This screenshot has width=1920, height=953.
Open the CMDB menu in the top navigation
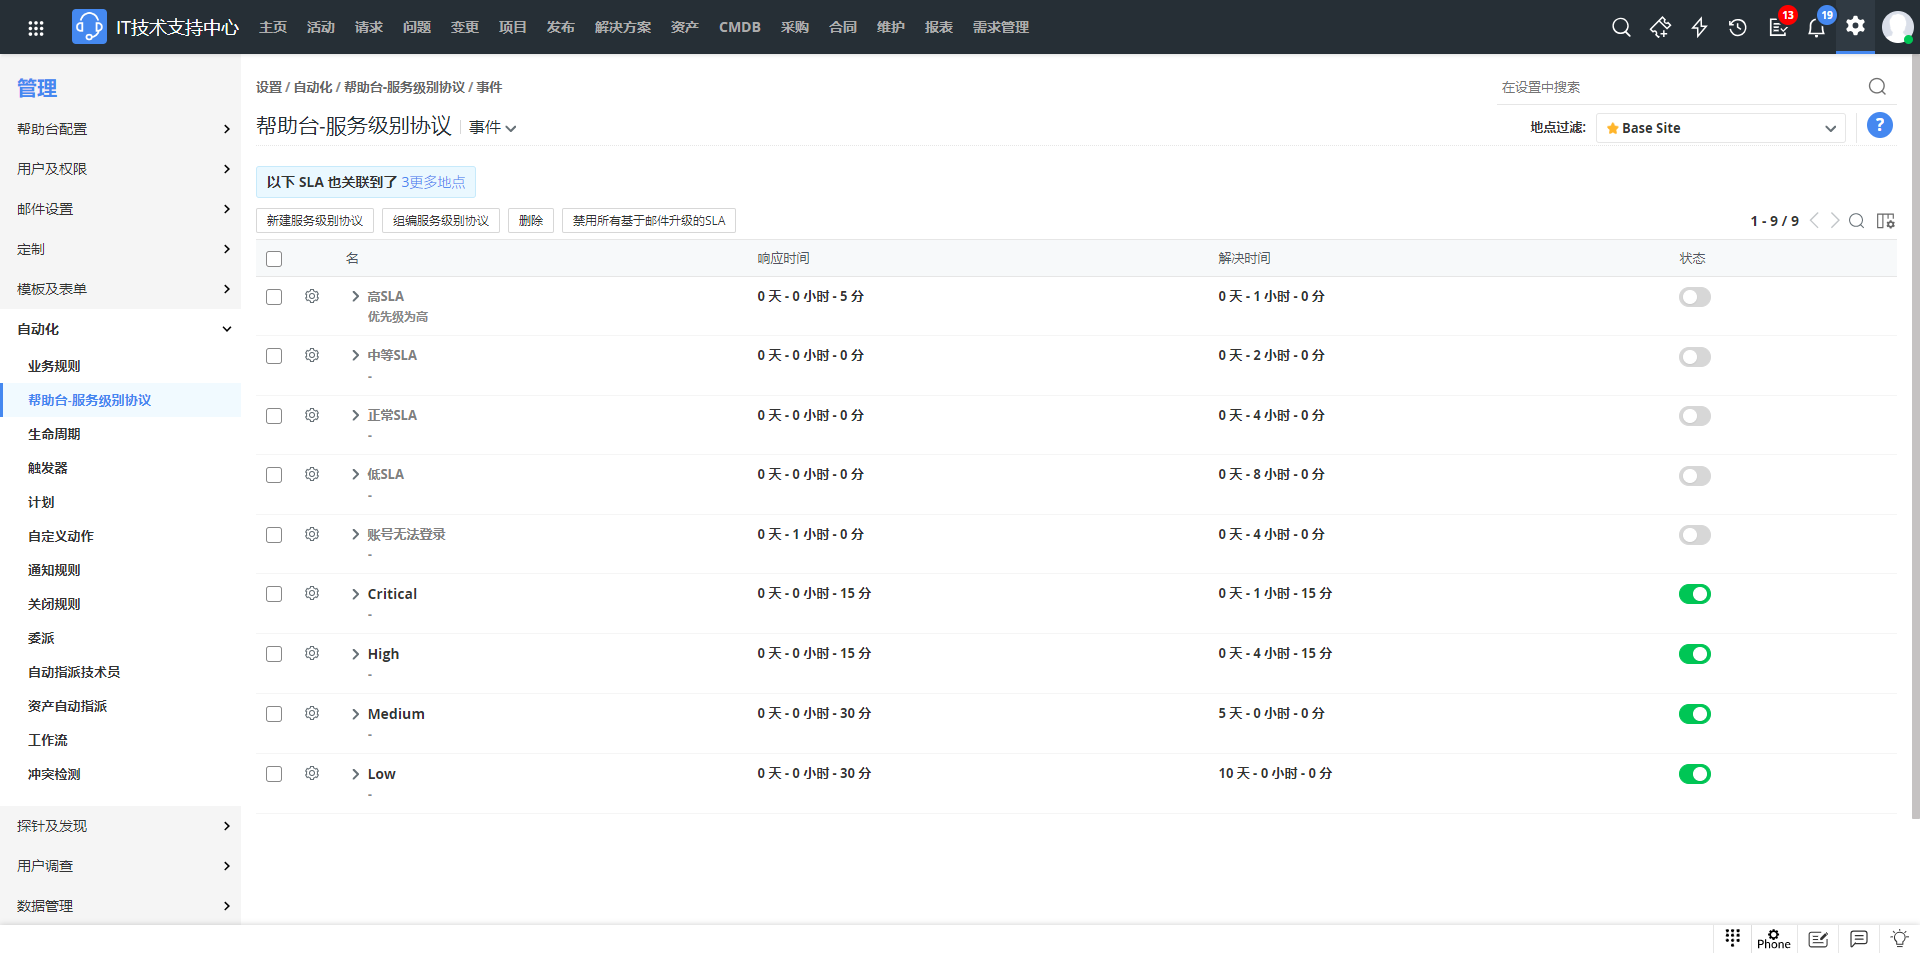[740, 27]
